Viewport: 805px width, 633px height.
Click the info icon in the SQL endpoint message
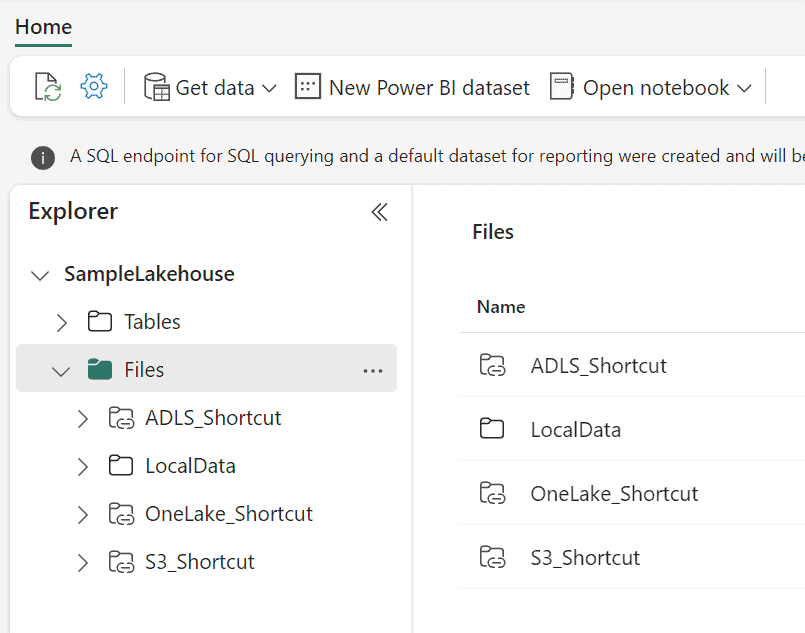coord(43,157)
